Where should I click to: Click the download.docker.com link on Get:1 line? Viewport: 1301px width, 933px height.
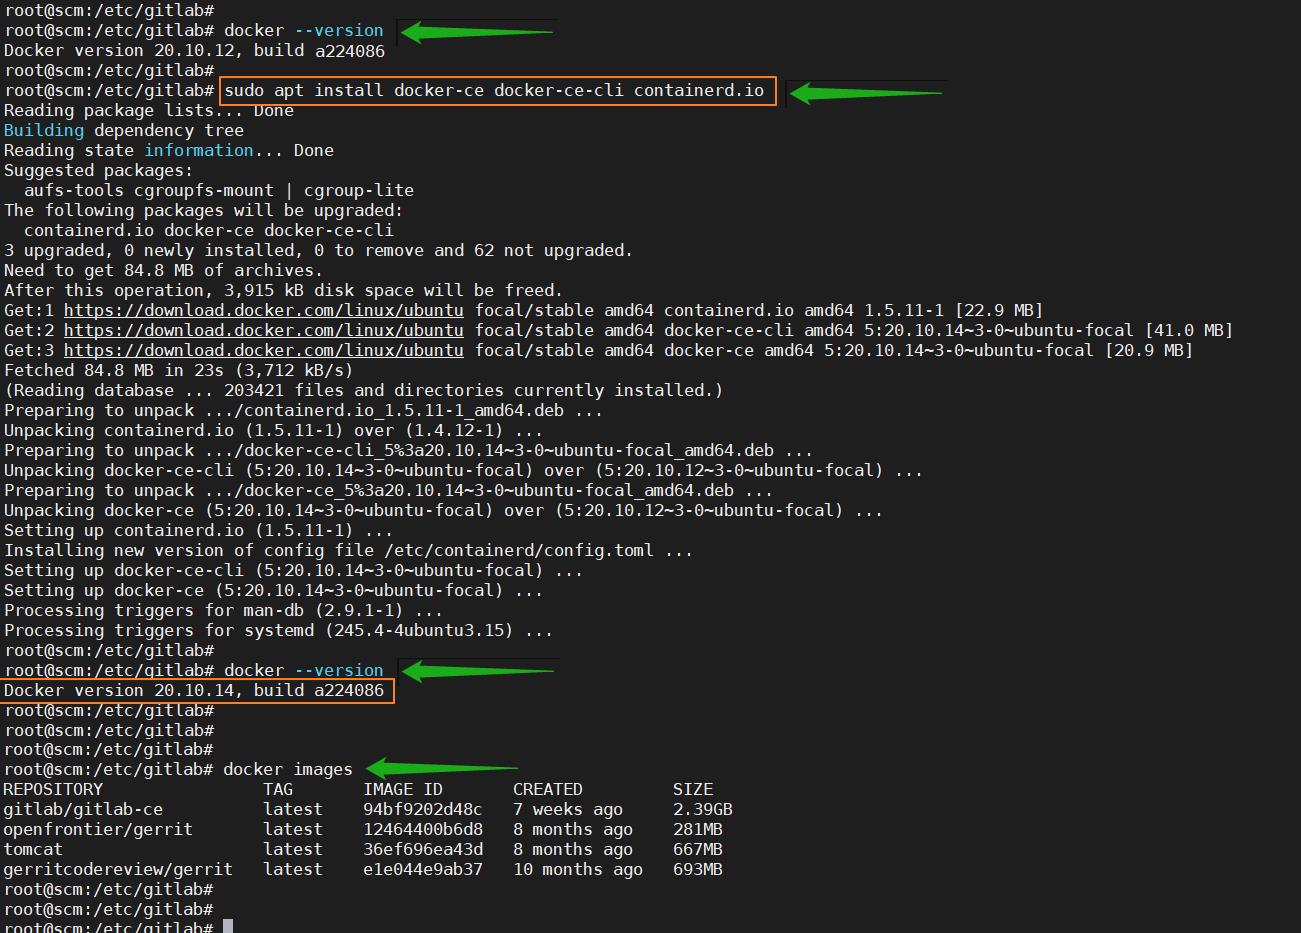click(264, 310)
